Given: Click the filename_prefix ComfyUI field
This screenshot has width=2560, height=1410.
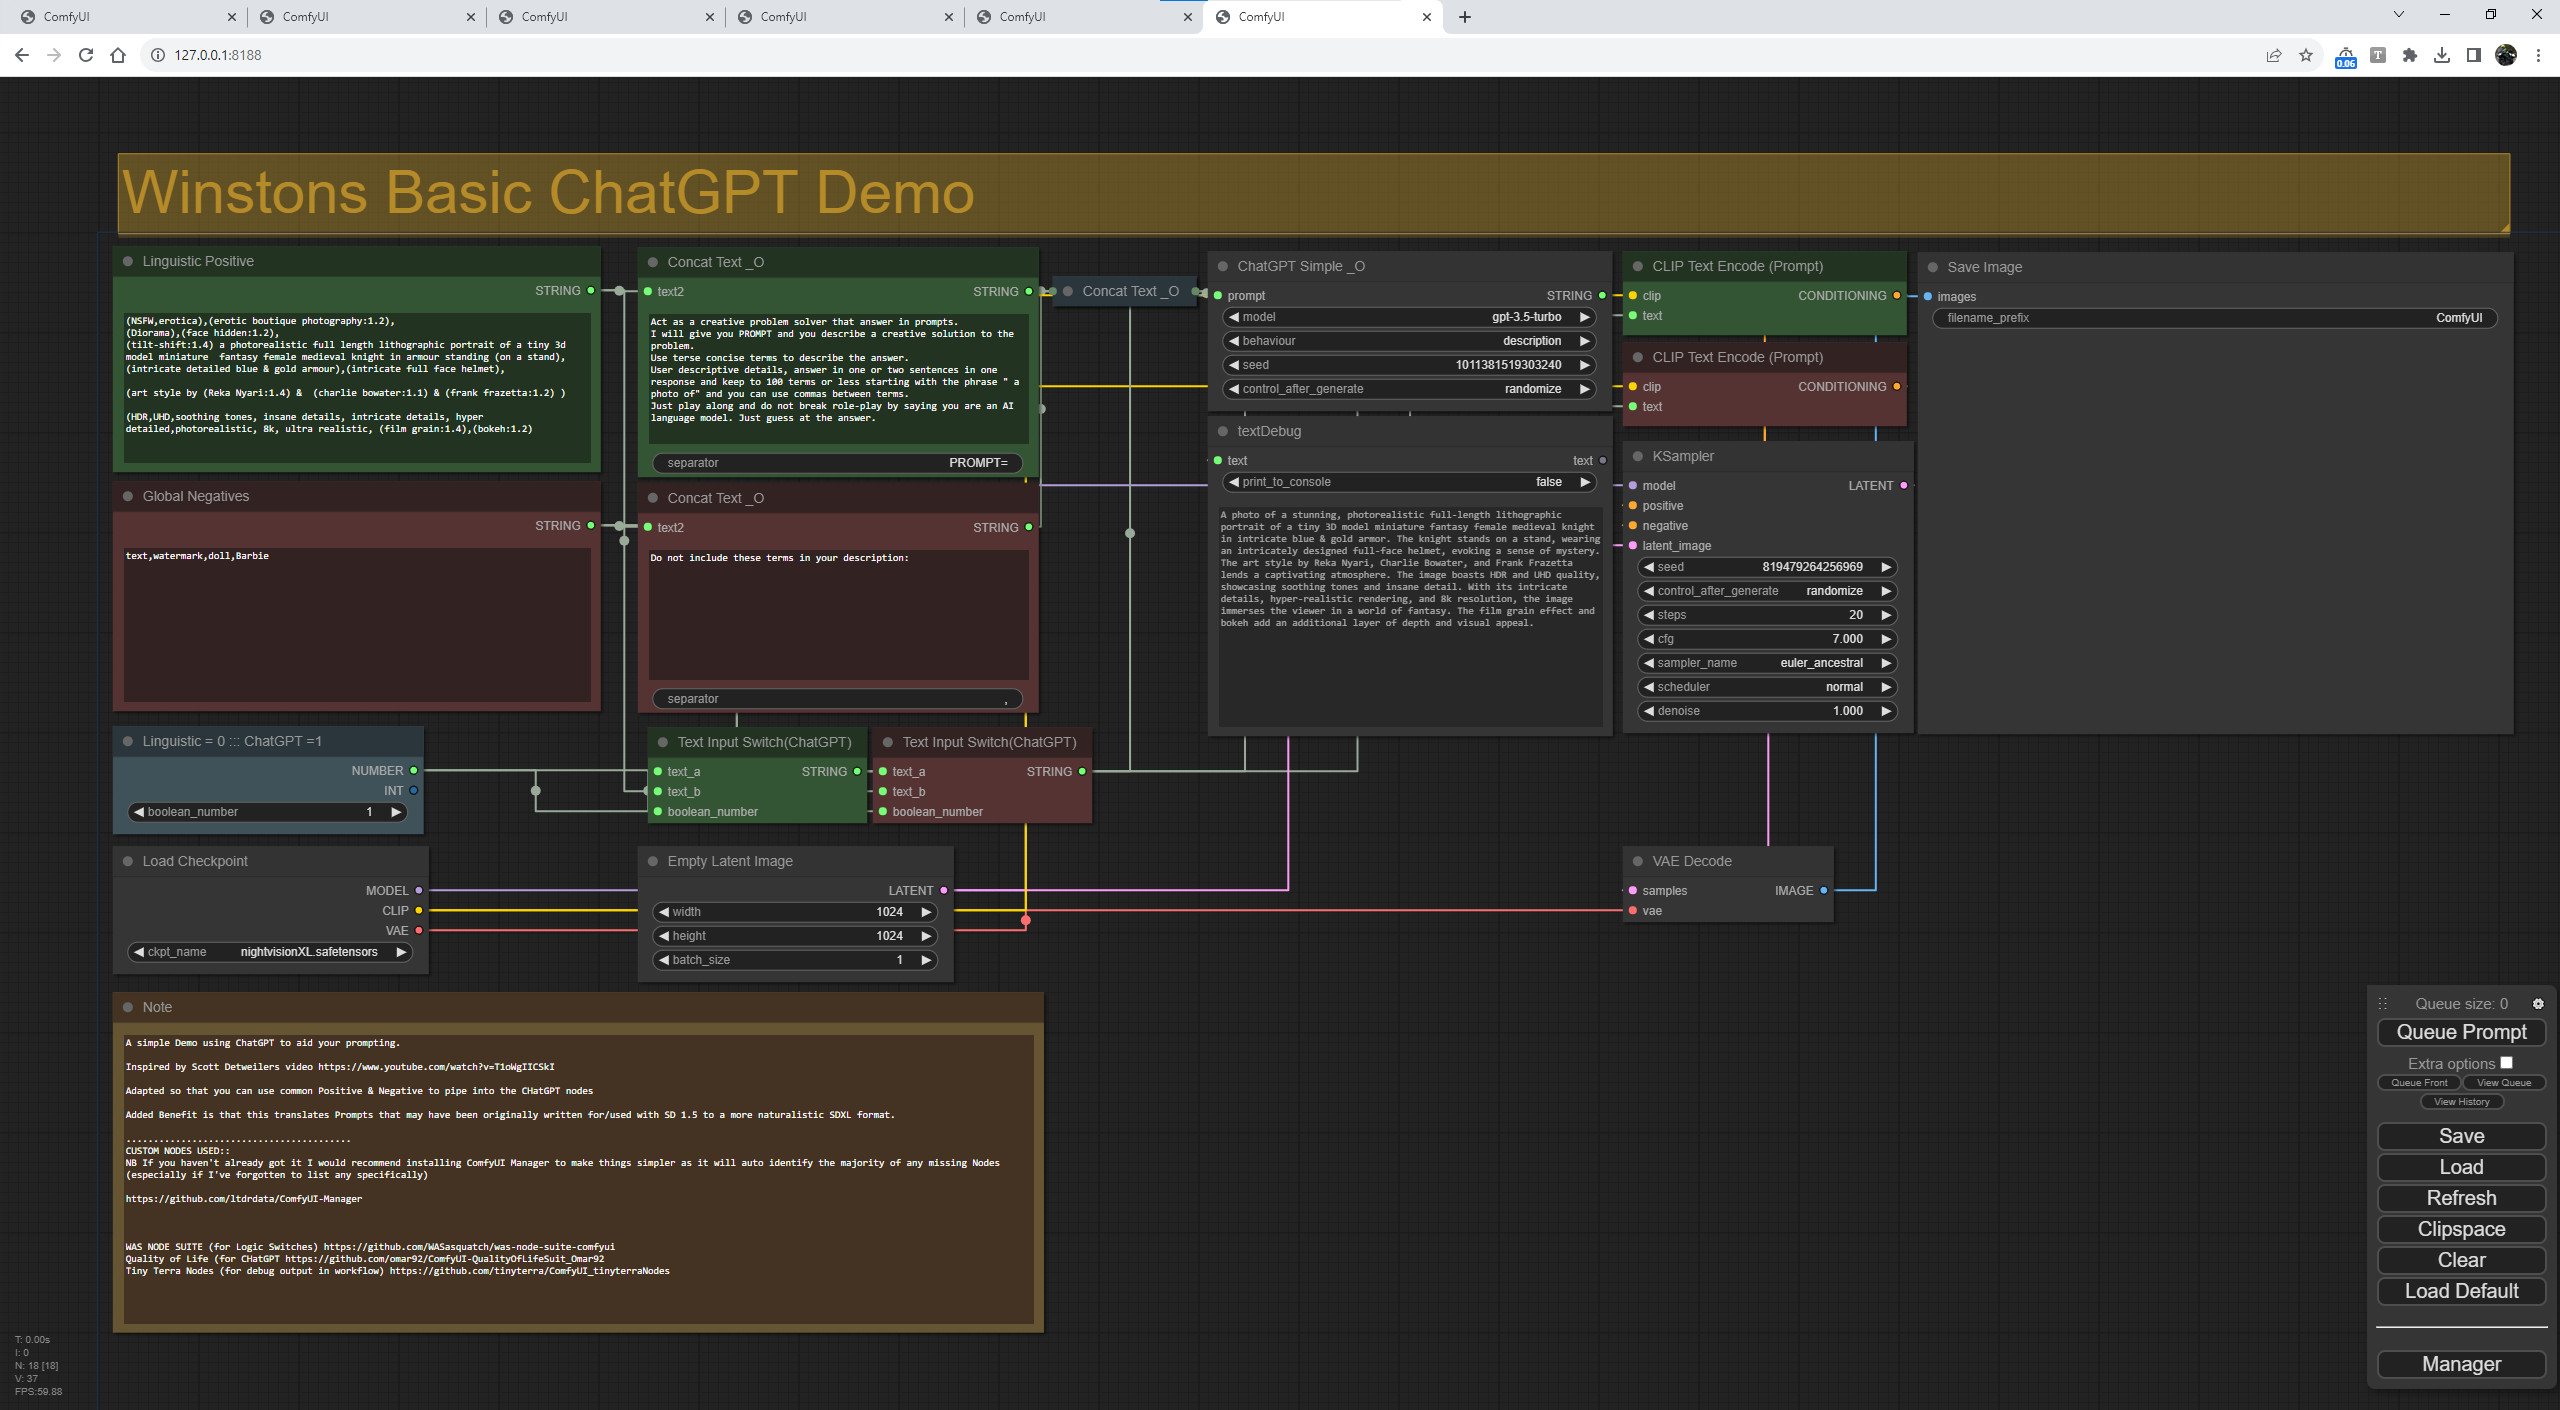Looking at the screenshot, I should point(2214,318).
